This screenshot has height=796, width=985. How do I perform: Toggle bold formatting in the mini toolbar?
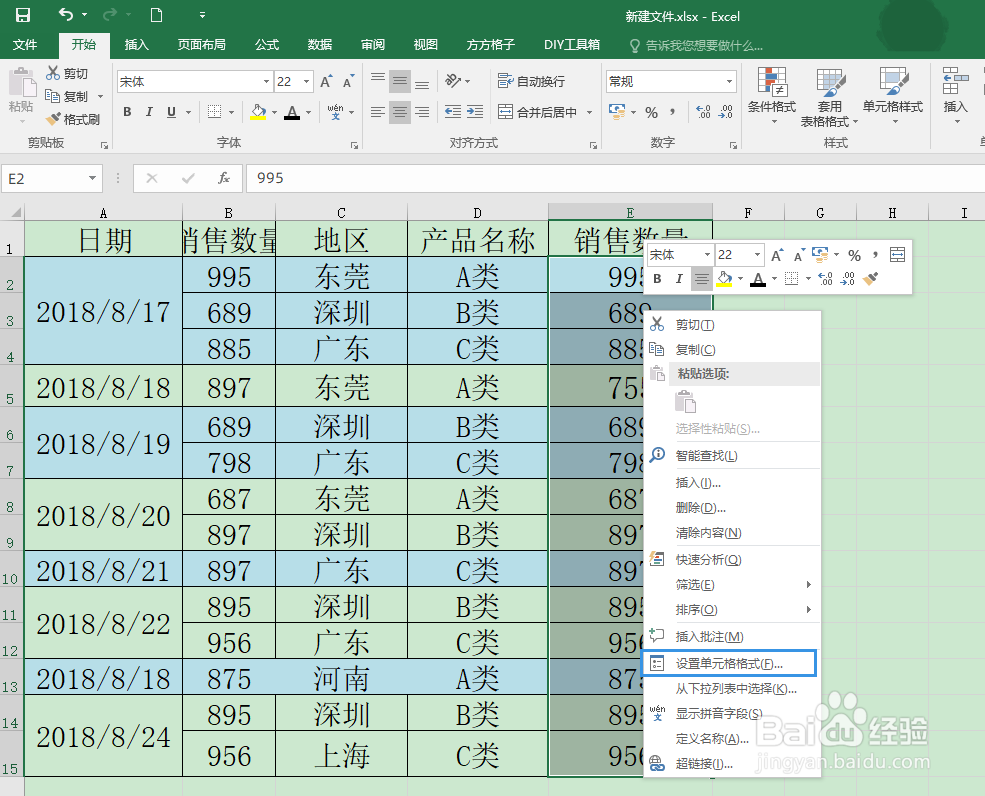[658, 278]
